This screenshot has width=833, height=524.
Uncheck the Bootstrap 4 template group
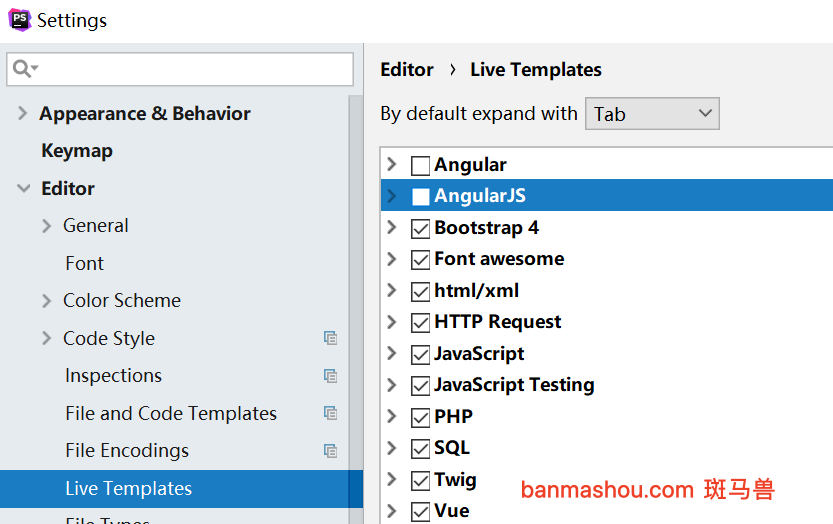(x=420, y=229)
